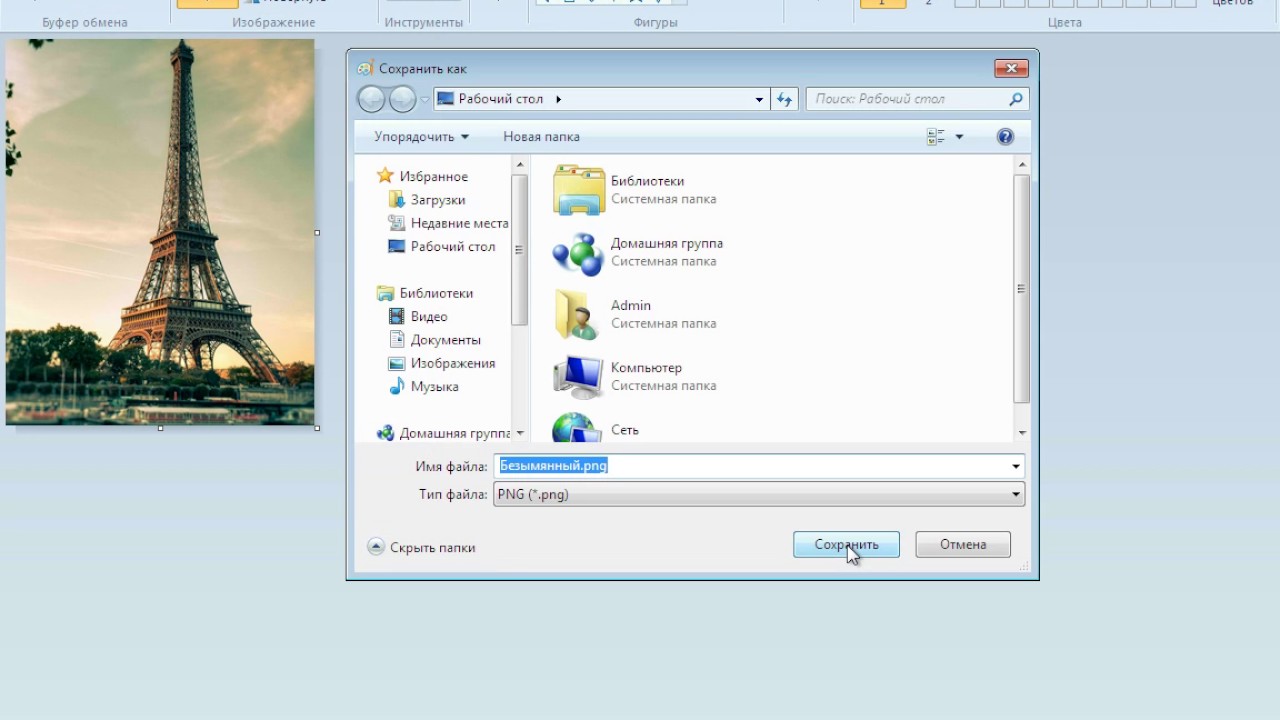The width and height of the screenshot is (1280, 720).
Task: Click the file list scrollbar up arrow
Action: [1022, 164]
